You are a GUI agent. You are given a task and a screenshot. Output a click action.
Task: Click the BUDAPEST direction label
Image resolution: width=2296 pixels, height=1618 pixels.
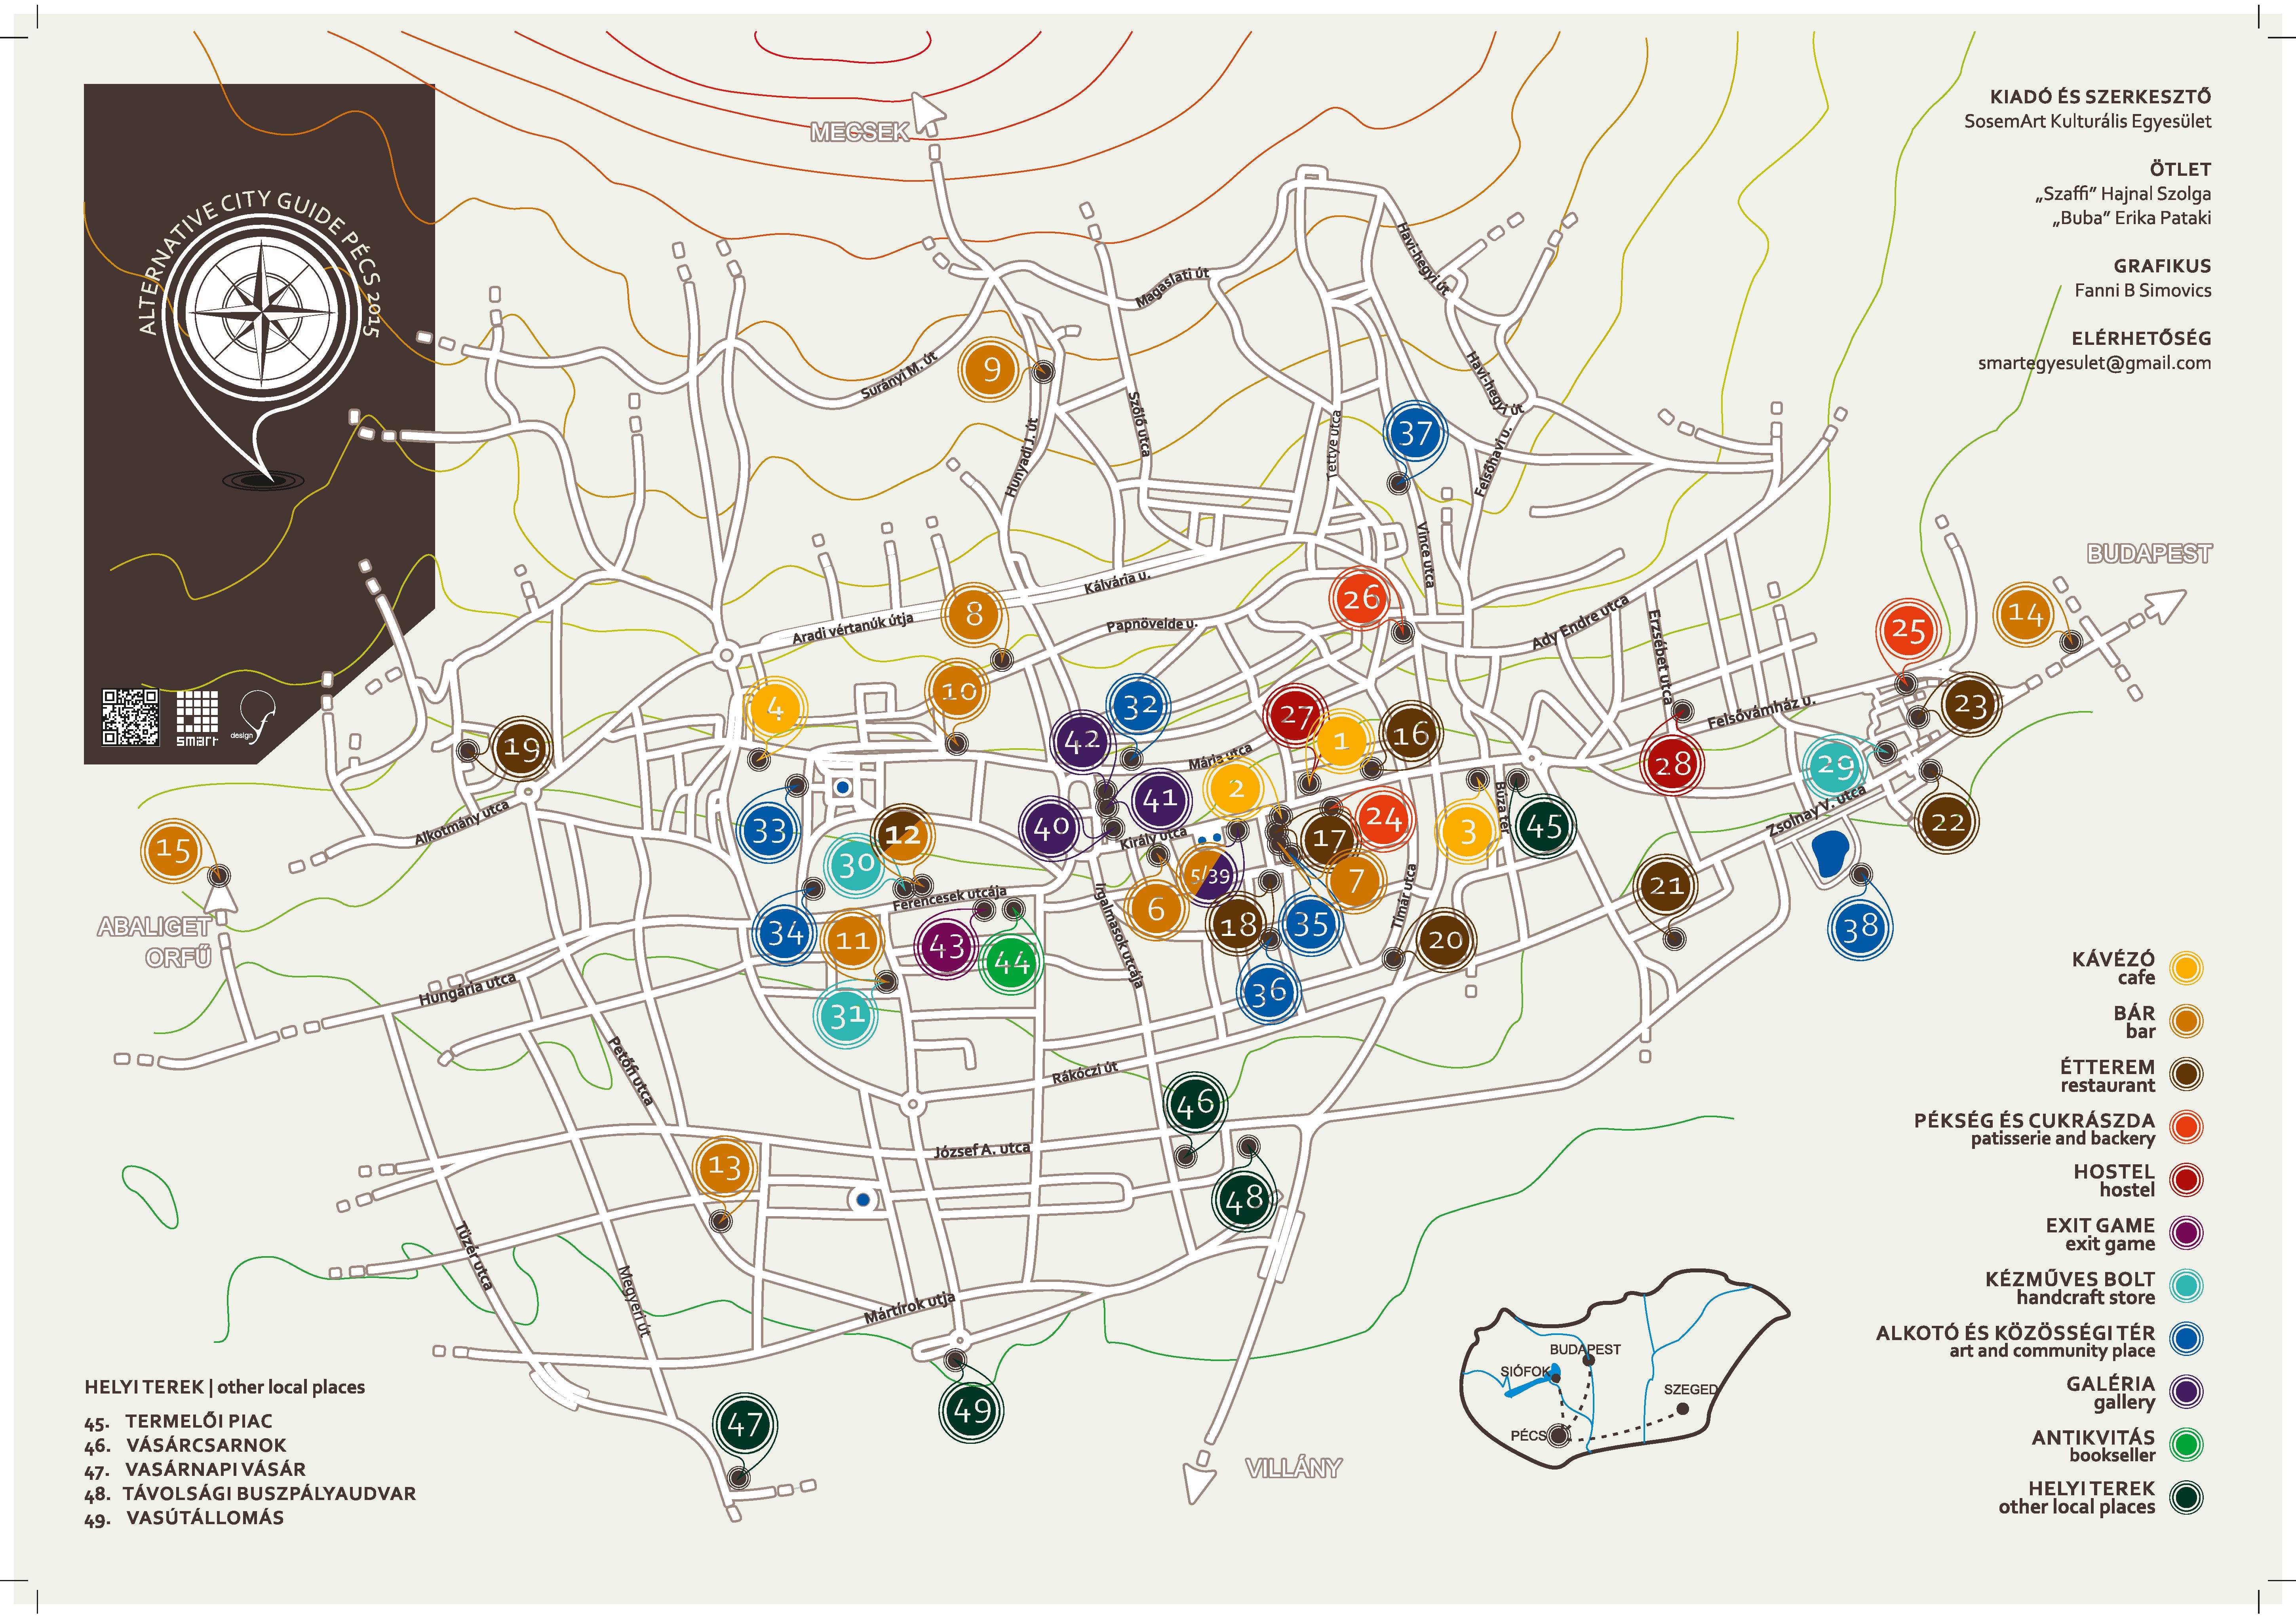[2149, 553]
